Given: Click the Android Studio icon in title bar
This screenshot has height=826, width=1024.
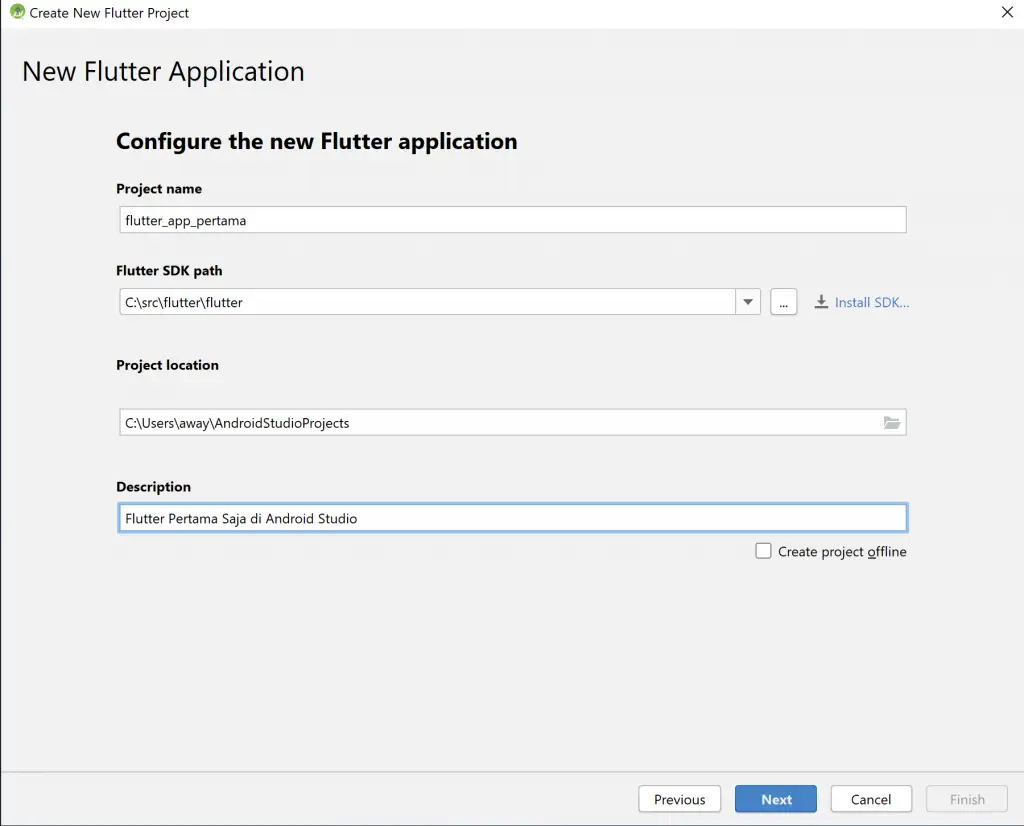Looking at the screenshot, I should point(17,12).
